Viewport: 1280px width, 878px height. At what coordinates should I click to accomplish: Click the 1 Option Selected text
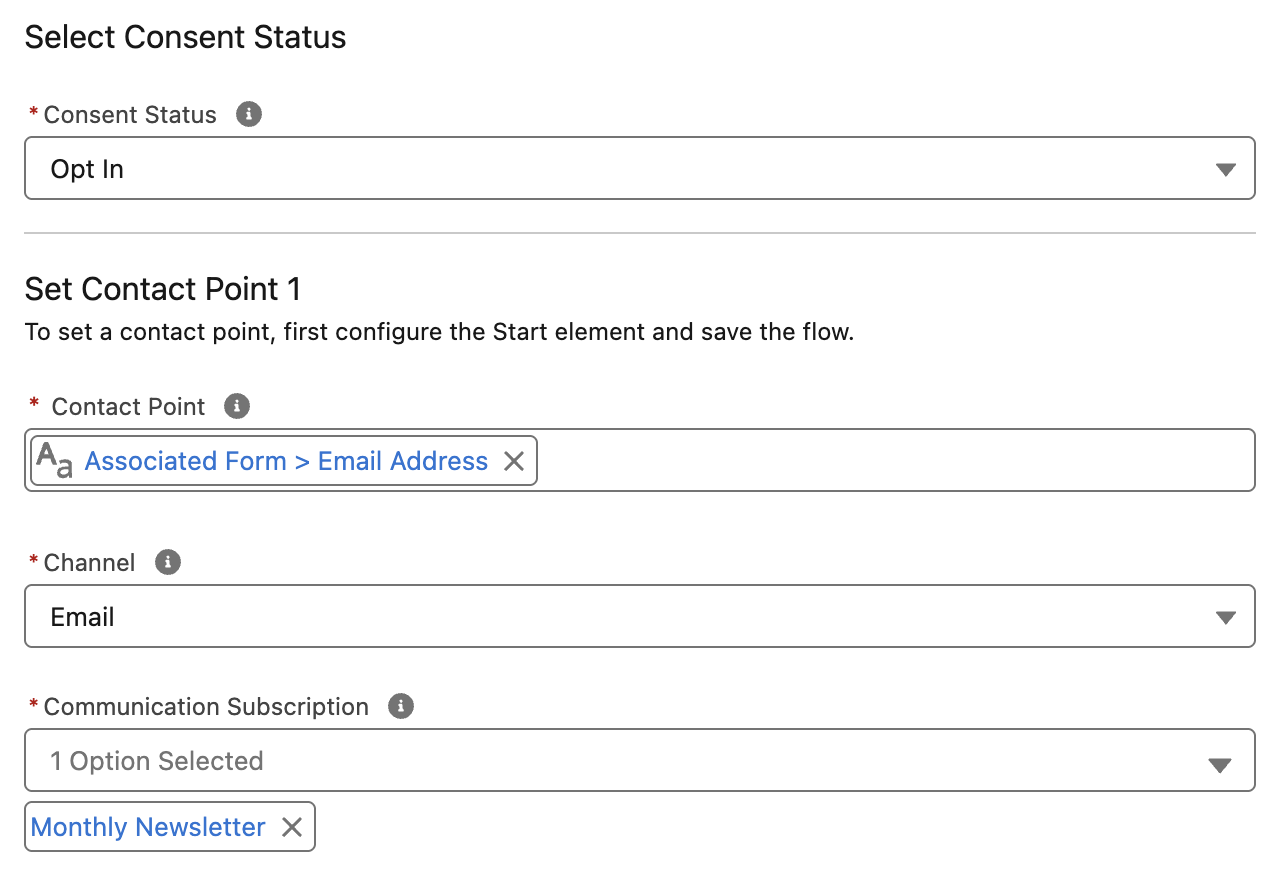click(x=156, y=762)
